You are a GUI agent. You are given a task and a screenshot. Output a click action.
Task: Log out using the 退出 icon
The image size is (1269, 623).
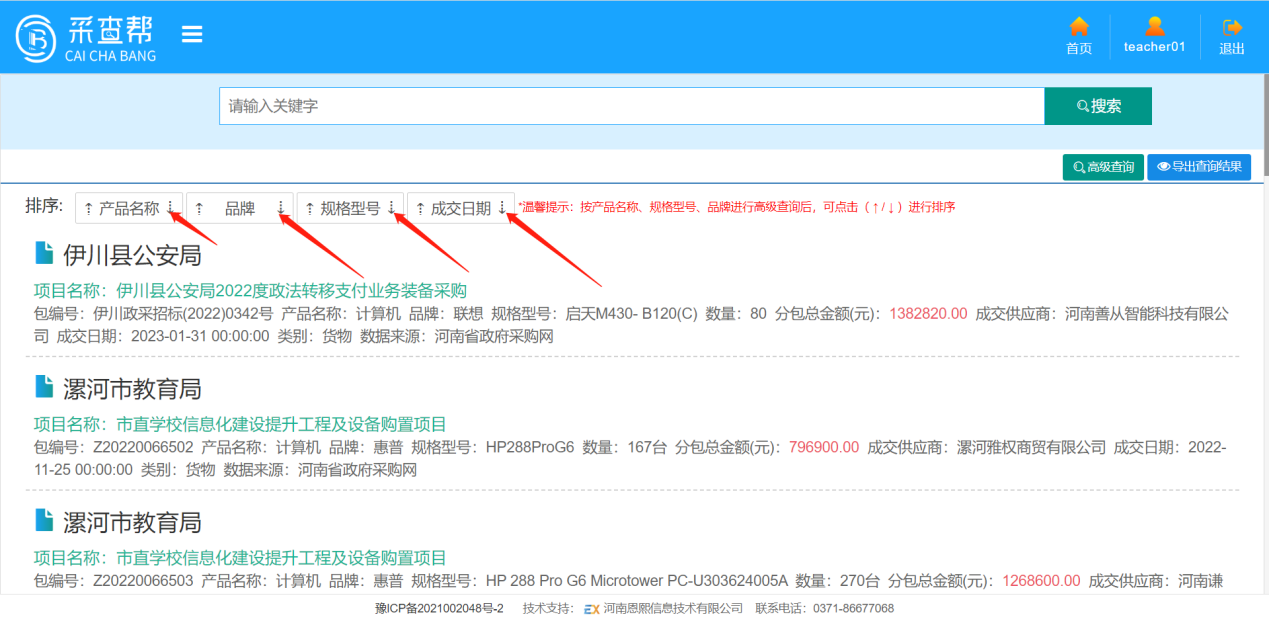(x=1232, y=27)
